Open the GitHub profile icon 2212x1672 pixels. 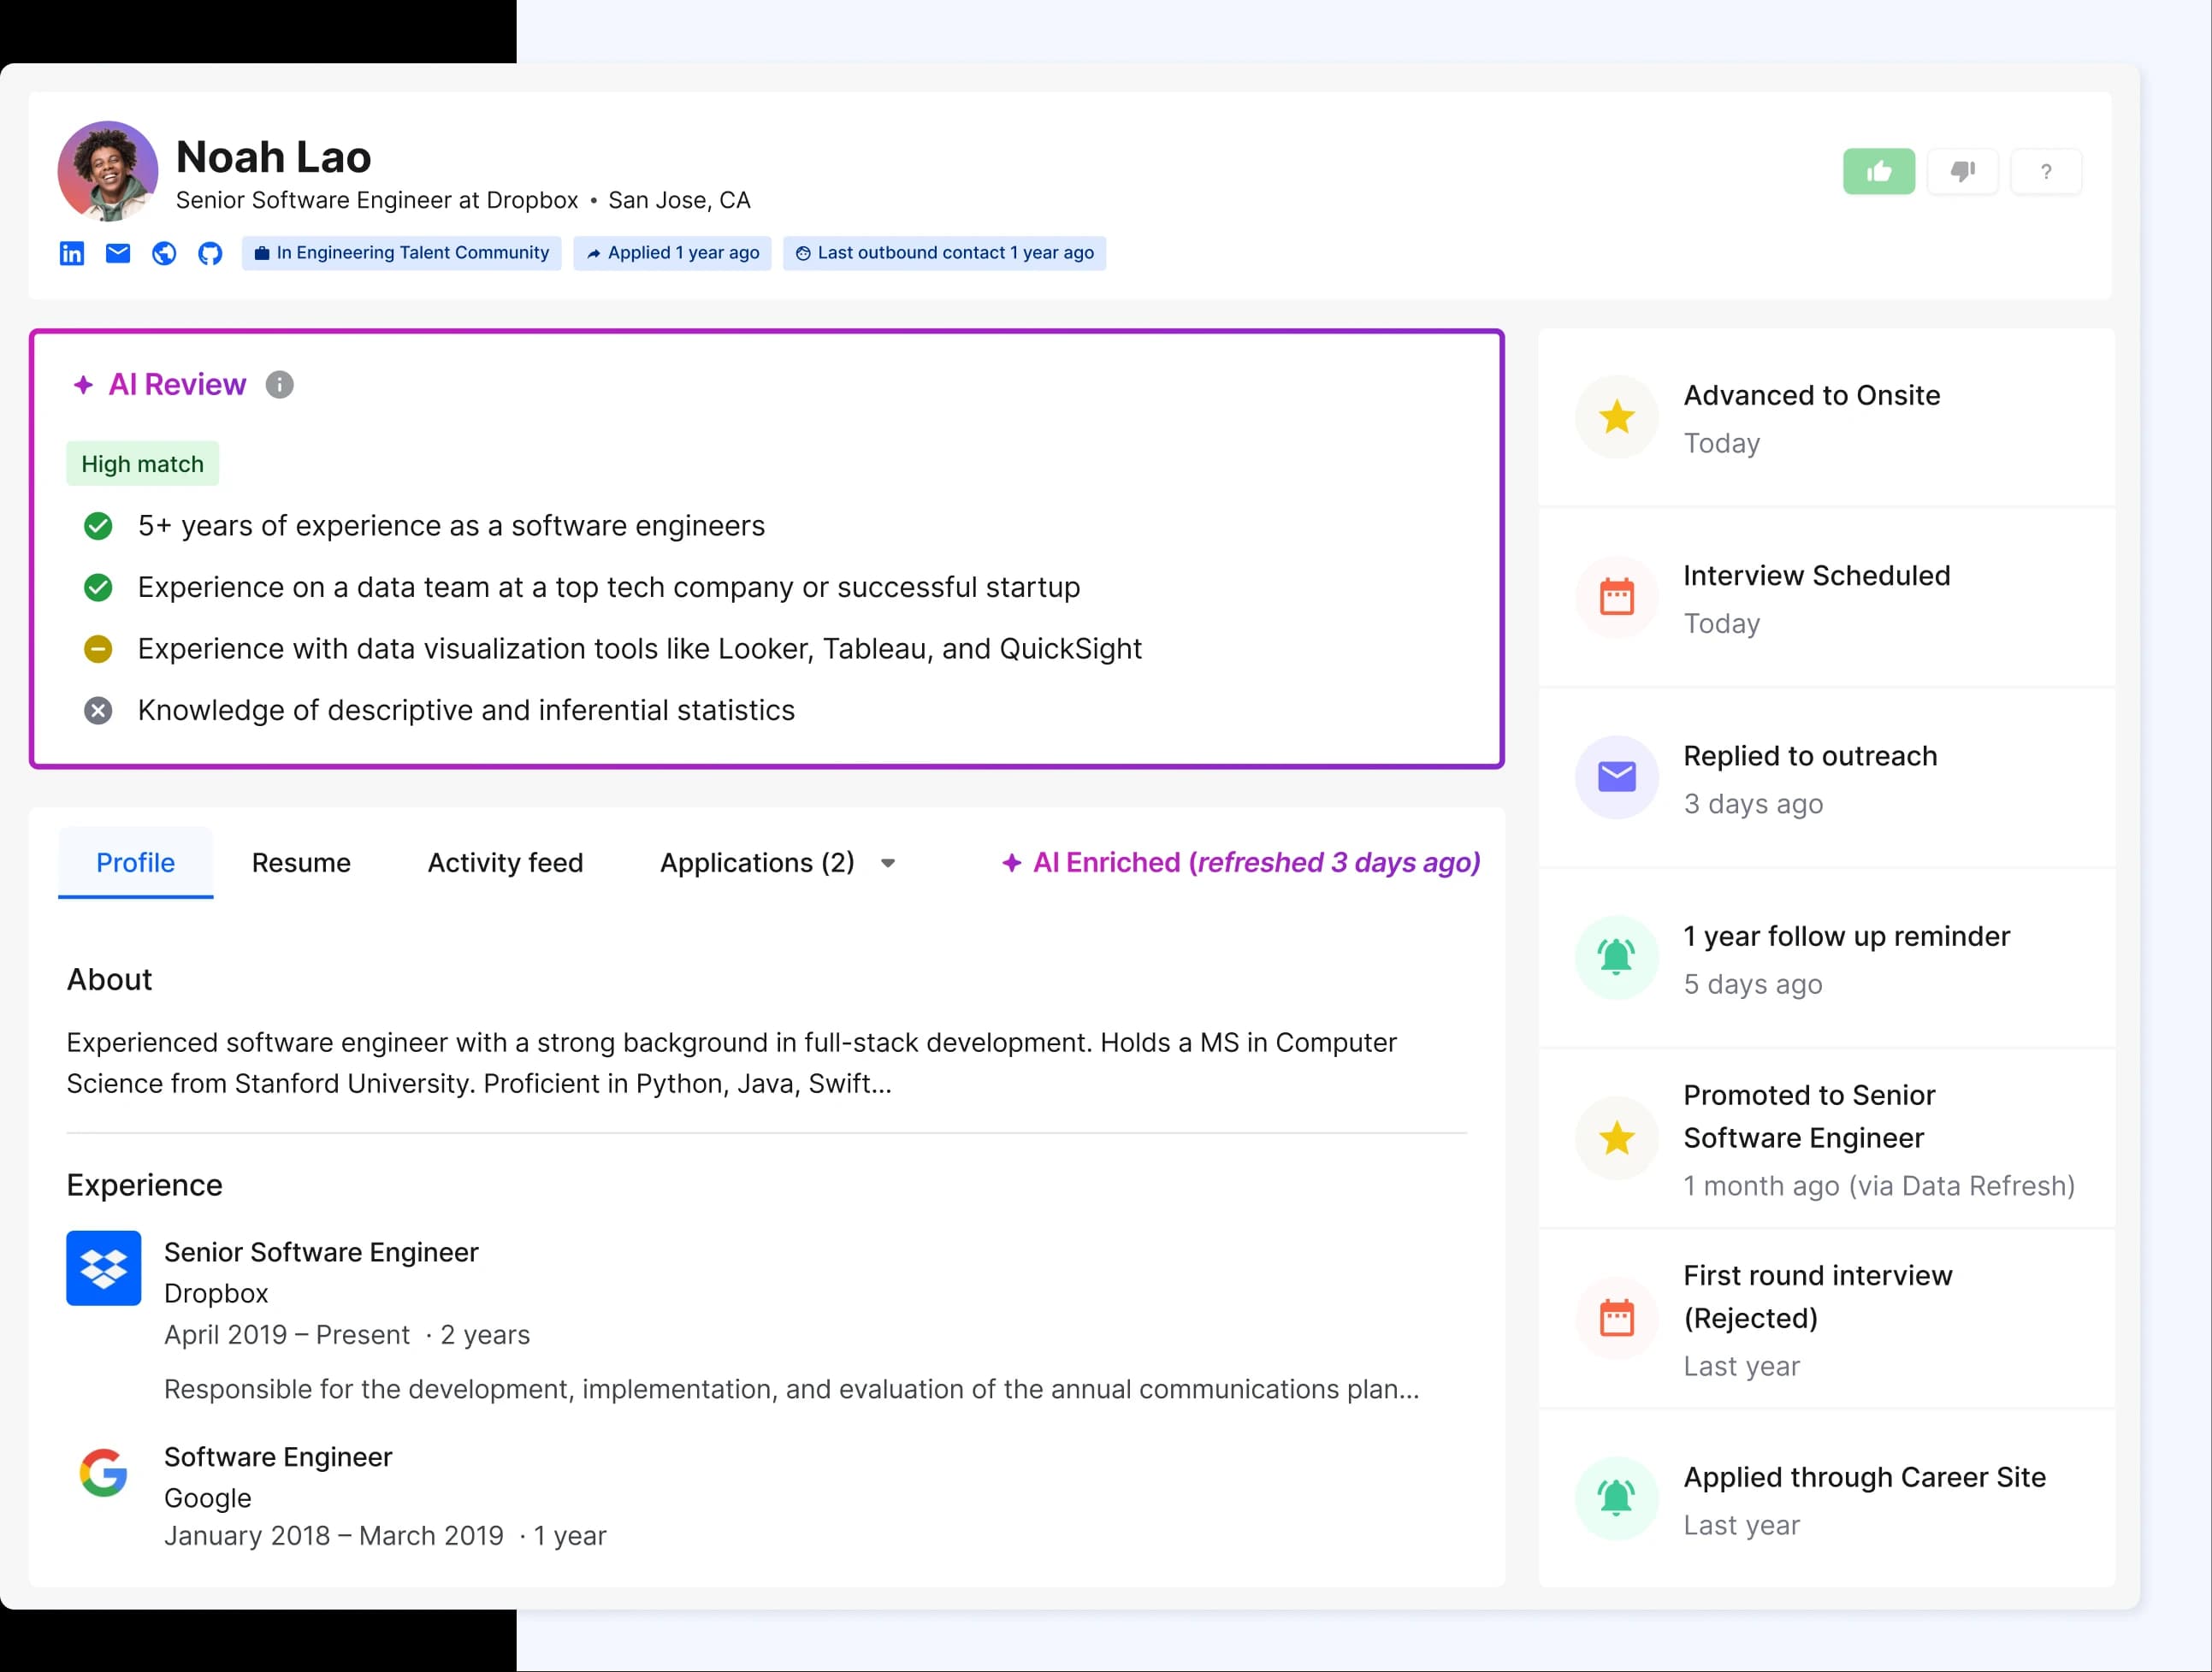210,253
